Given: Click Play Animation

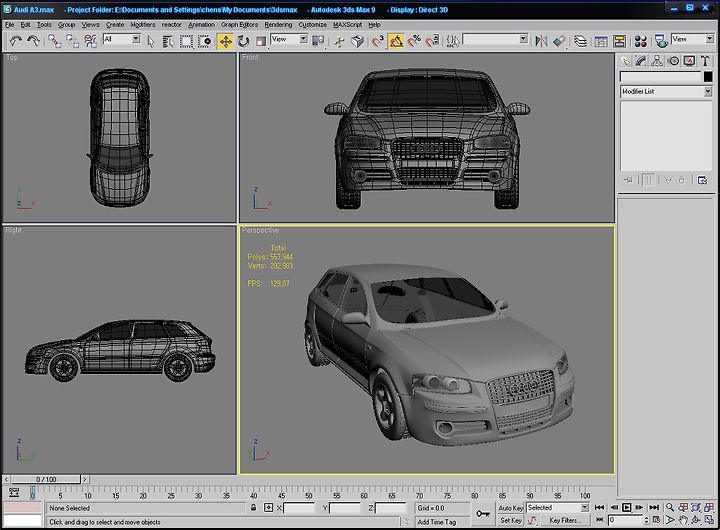Looking at the screenshot, I should 626,507.
